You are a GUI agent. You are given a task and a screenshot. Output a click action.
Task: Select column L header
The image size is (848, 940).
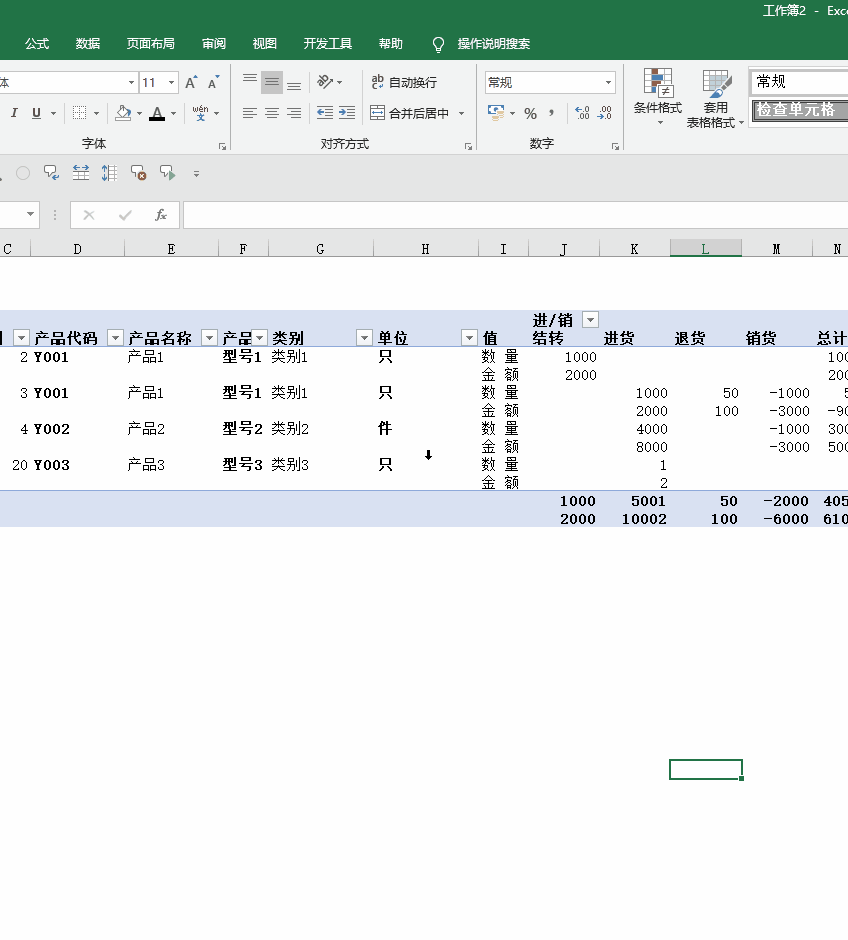[x=705, y=249]
